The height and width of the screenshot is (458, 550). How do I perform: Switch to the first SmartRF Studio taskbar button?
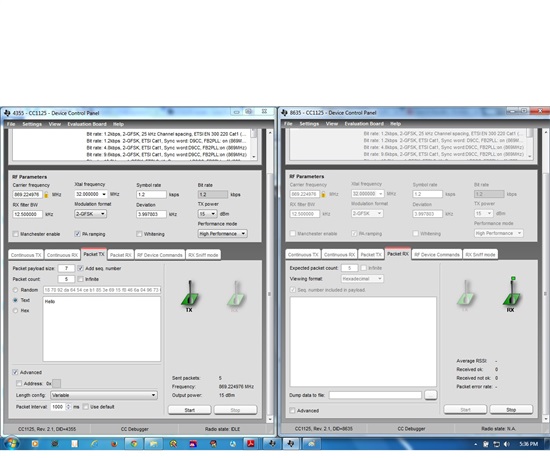click(272, 444)
